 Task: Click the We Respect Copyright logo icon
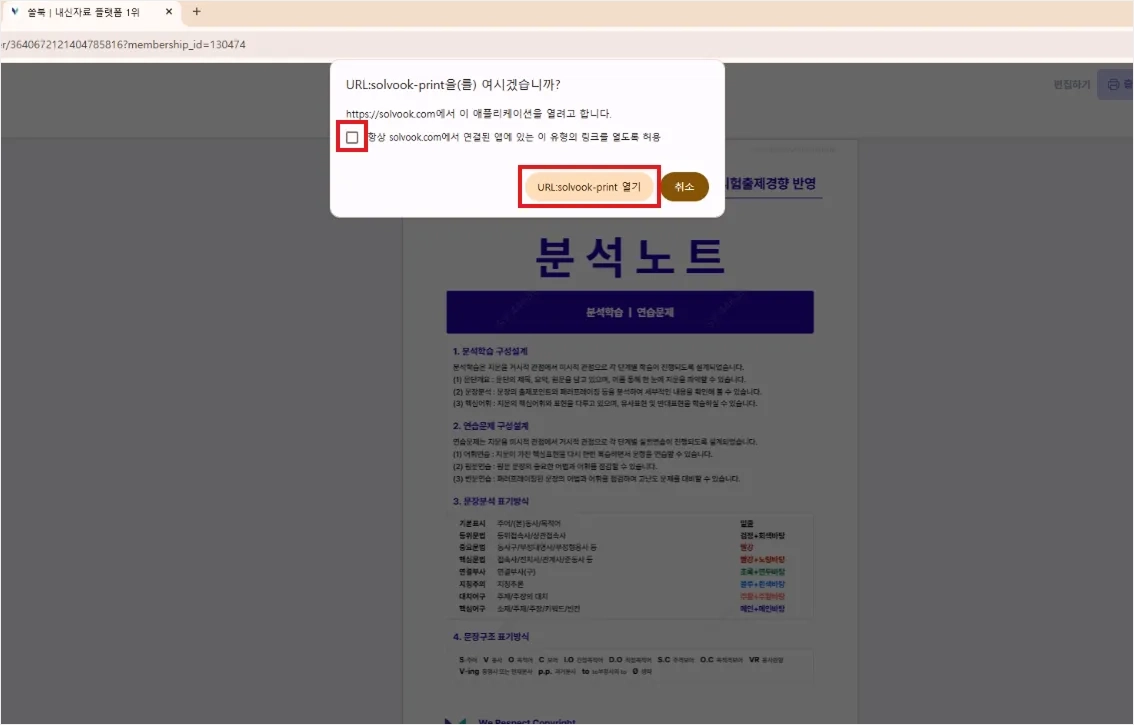pyautogui.click(x=455, y=721)
